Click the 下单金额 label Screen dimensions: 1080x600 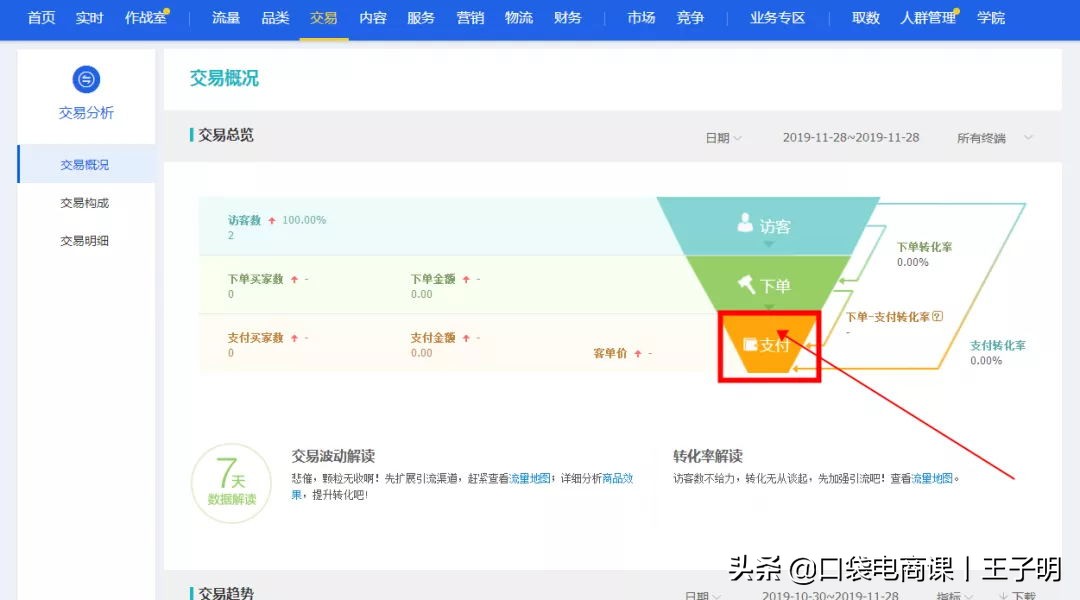[433, 279]
